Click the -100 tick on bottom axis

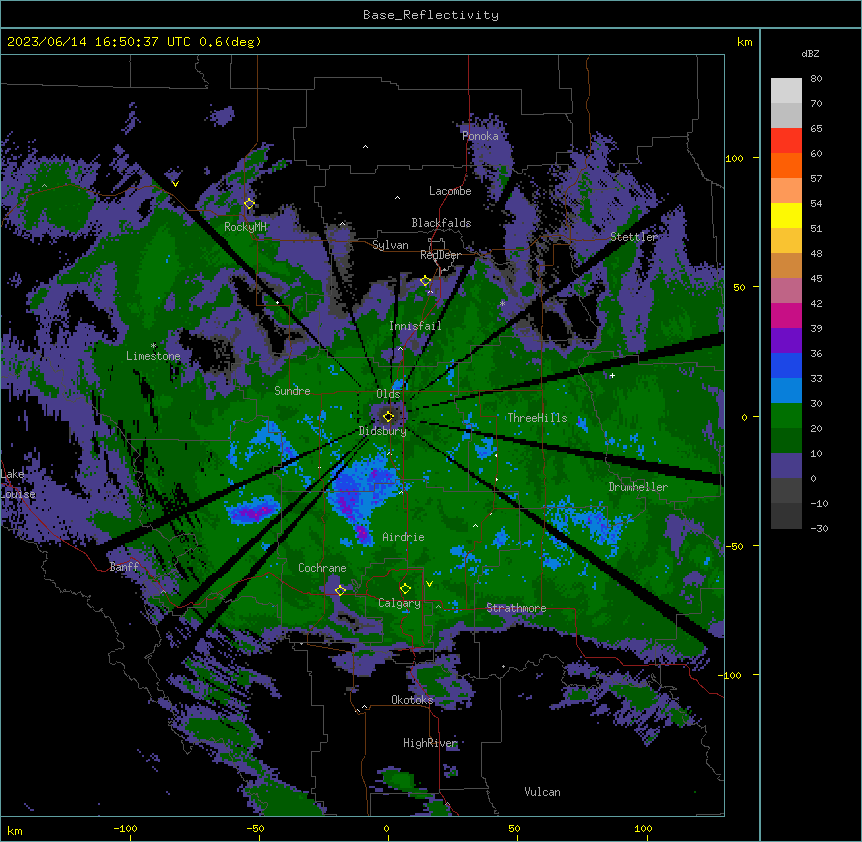125,828
